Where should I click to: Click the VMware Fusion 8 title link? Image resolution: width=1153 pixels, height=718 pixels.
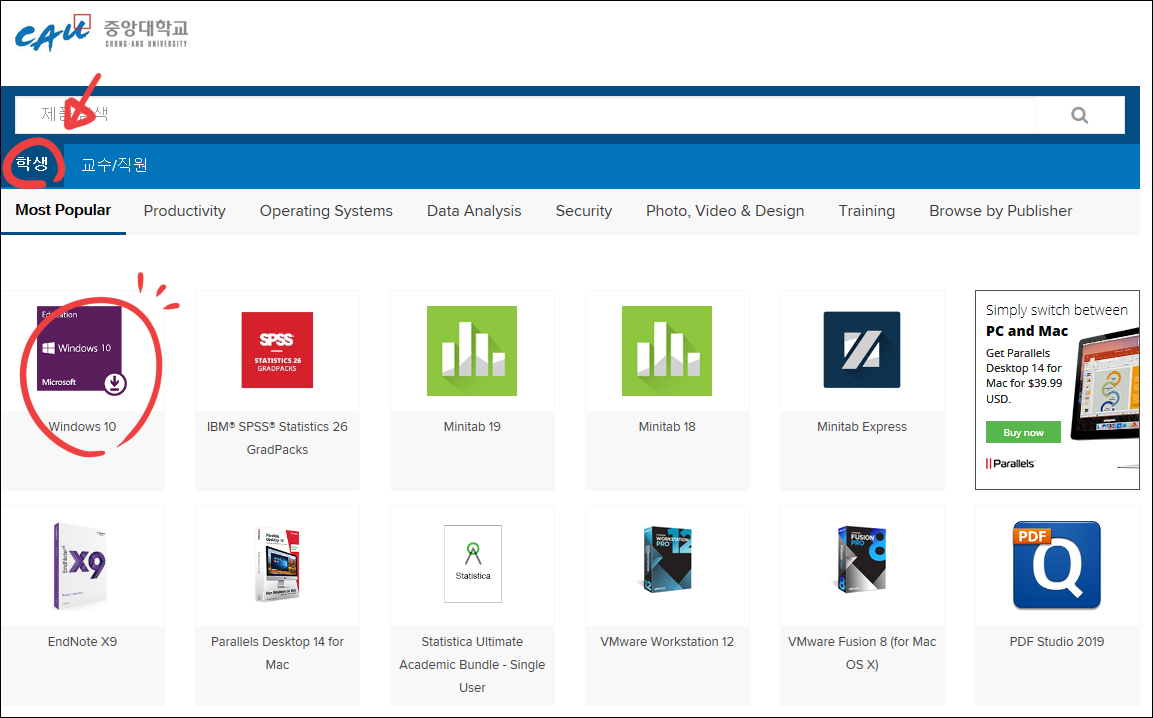(862, 653)
